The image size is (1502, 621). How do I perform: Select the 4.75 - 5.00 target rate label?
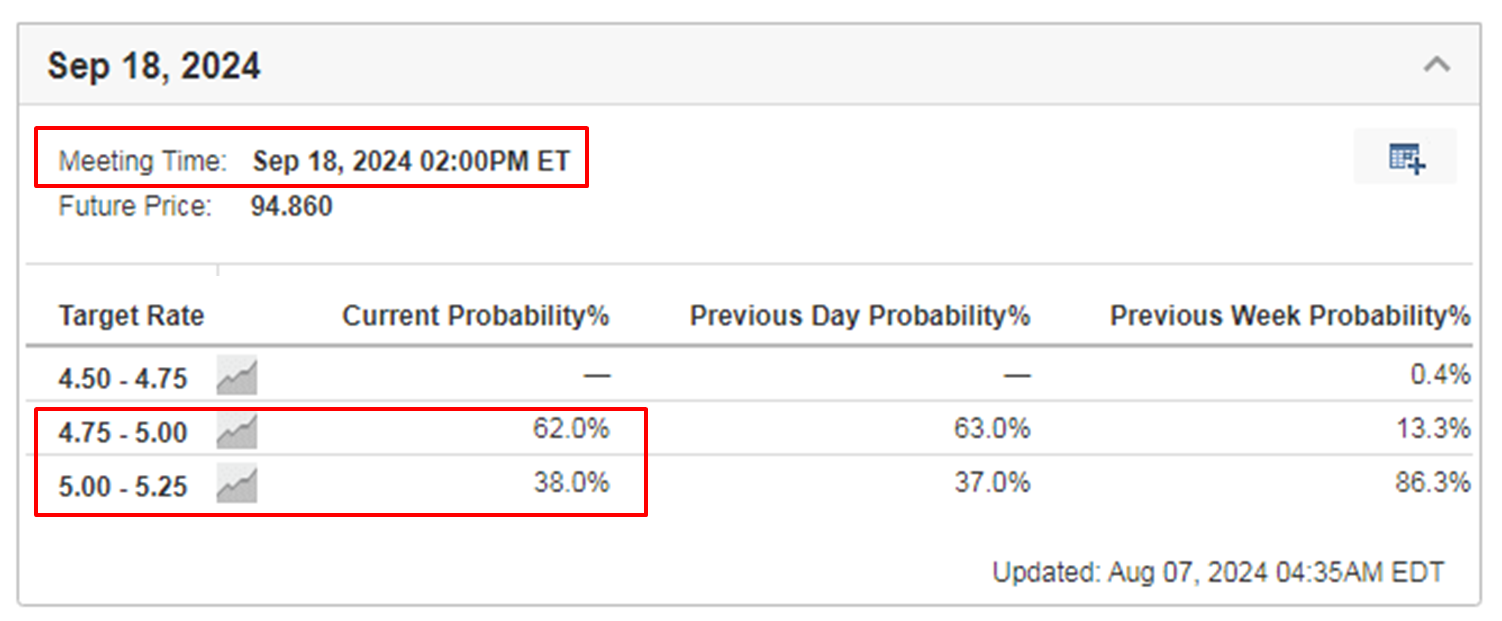(123, 433)
